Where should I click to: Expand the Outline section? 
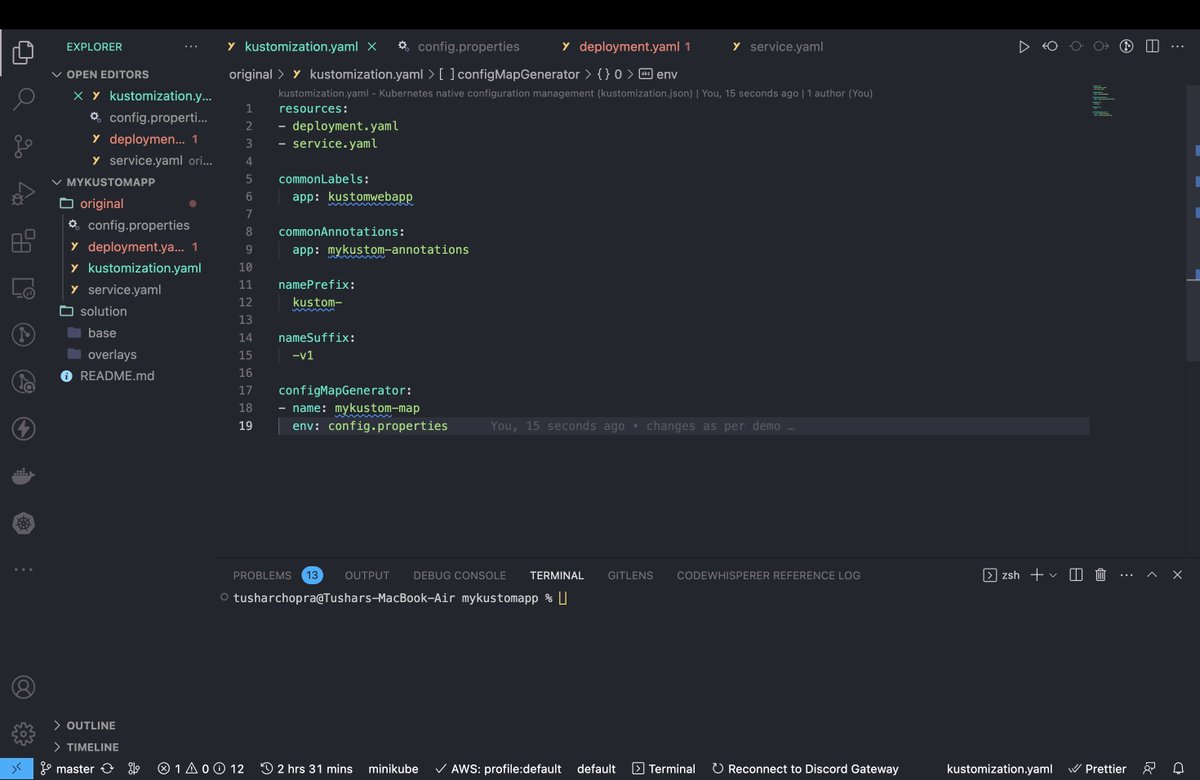(90, 725)
